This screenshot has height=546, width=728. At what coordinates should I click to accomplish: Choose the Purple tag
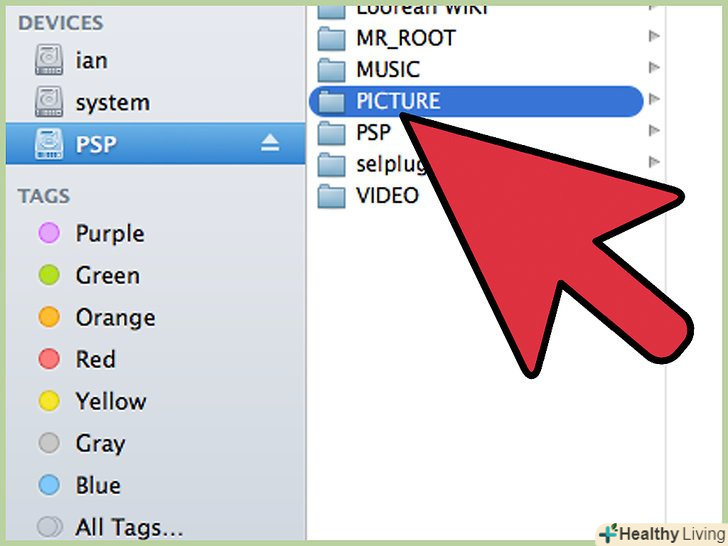pyautogui.click(x=91, y=233)
